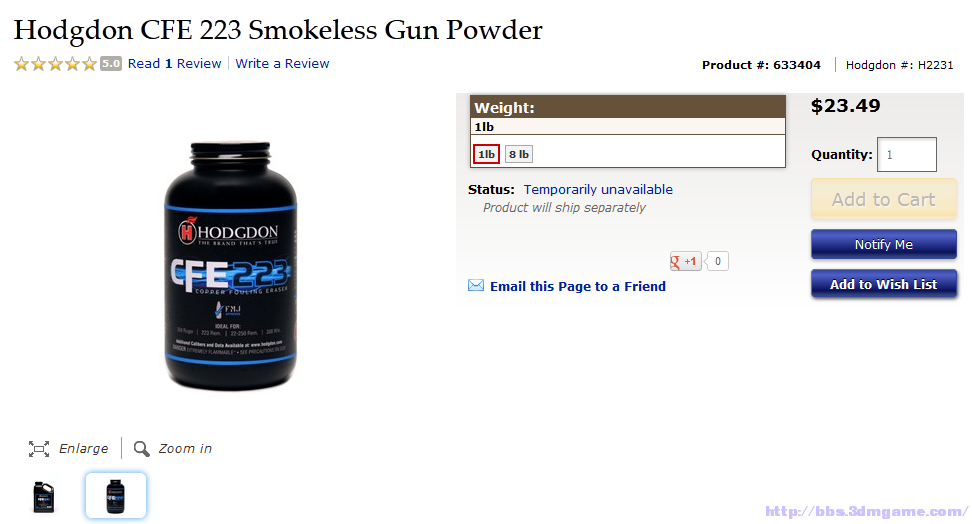
Task: Click the email envelope icon
Action: [476, 285]
